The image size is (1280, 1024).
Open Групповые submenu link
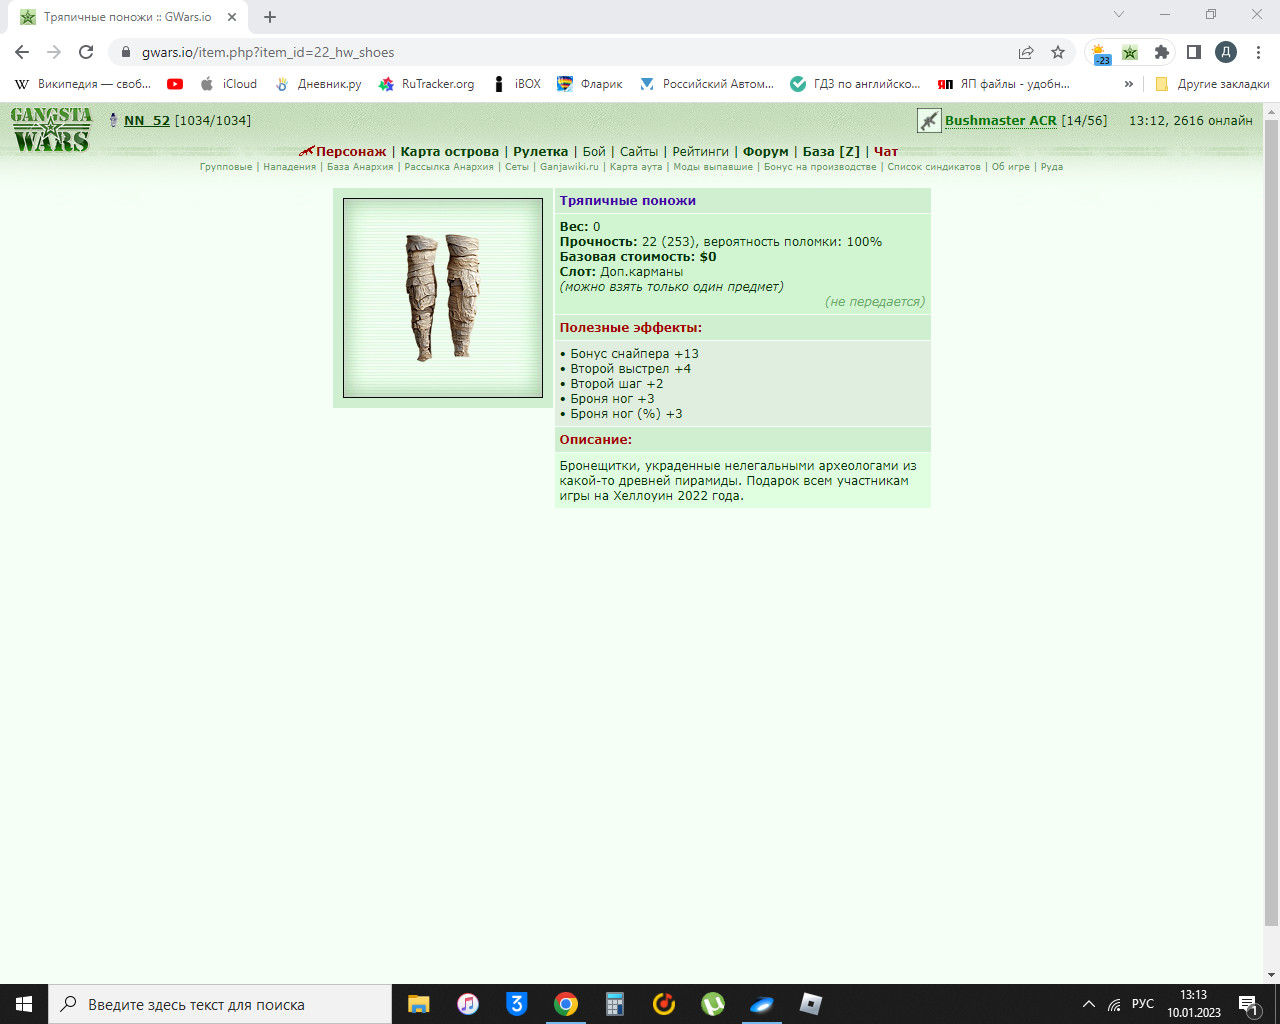226,167
